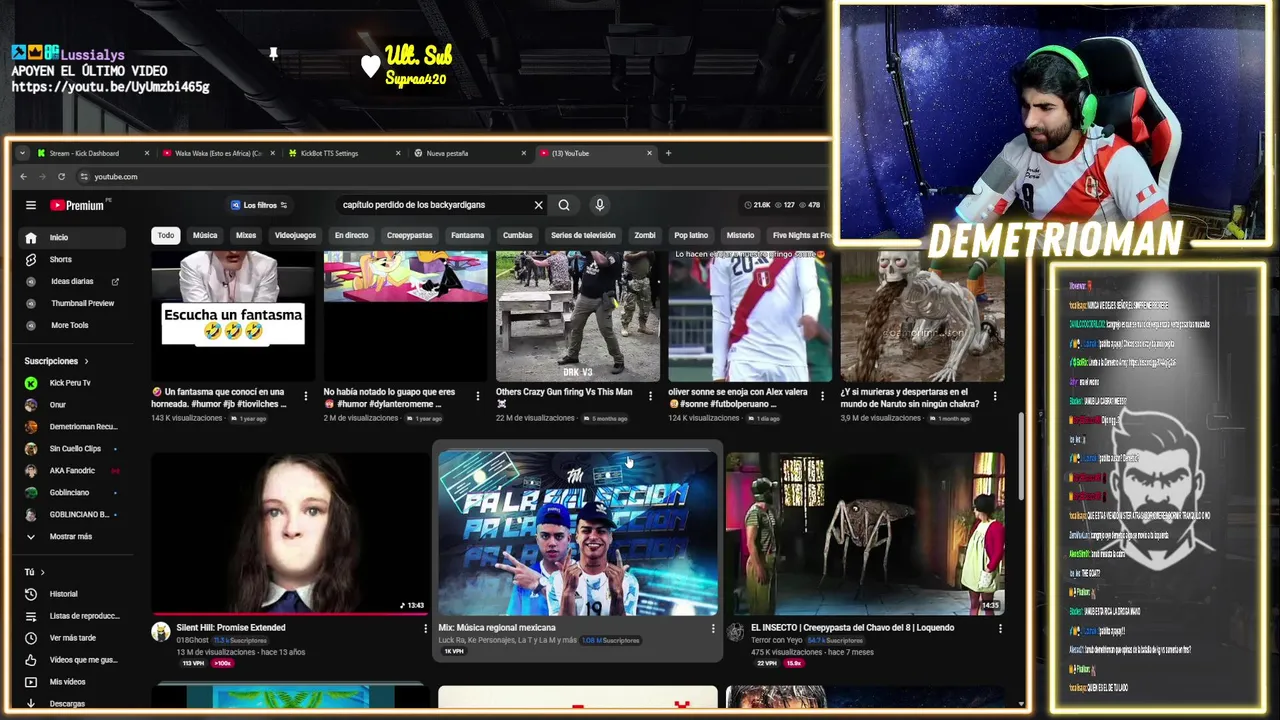The width and height of the screenshot is (1280, 720).
Task: Switch to Stream - Kick Dashboard tab
Action: click(92, 153)
